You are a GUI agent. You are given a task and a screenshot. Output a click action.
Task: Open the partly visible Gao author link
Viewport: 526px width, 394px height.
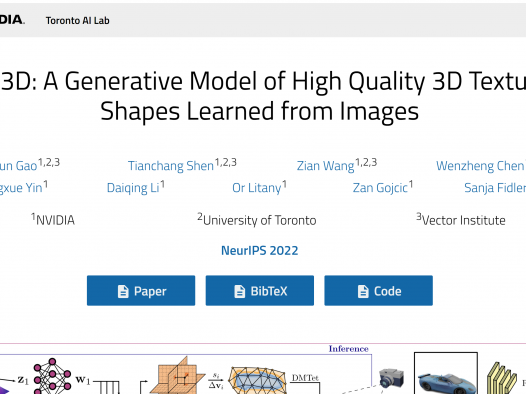pos(18,166)
